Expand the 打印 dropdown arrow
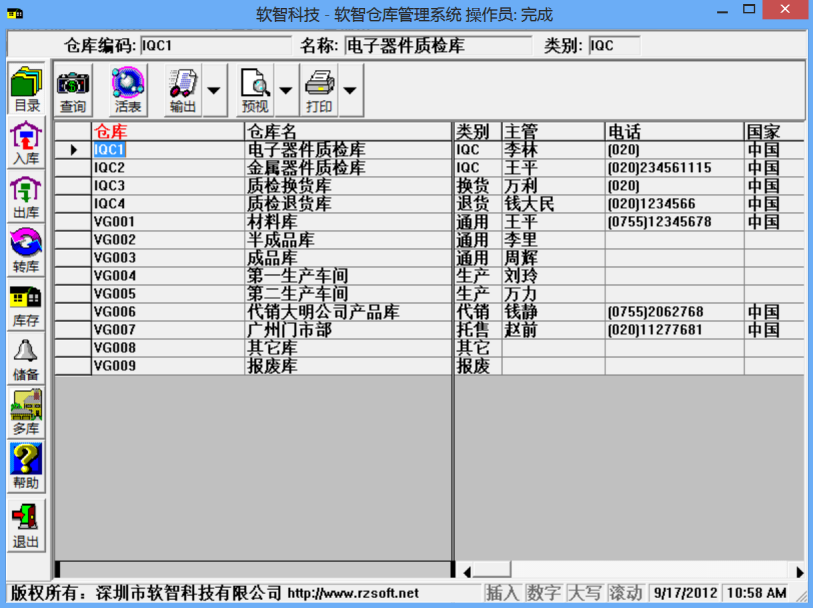 (x=351, y=90)
